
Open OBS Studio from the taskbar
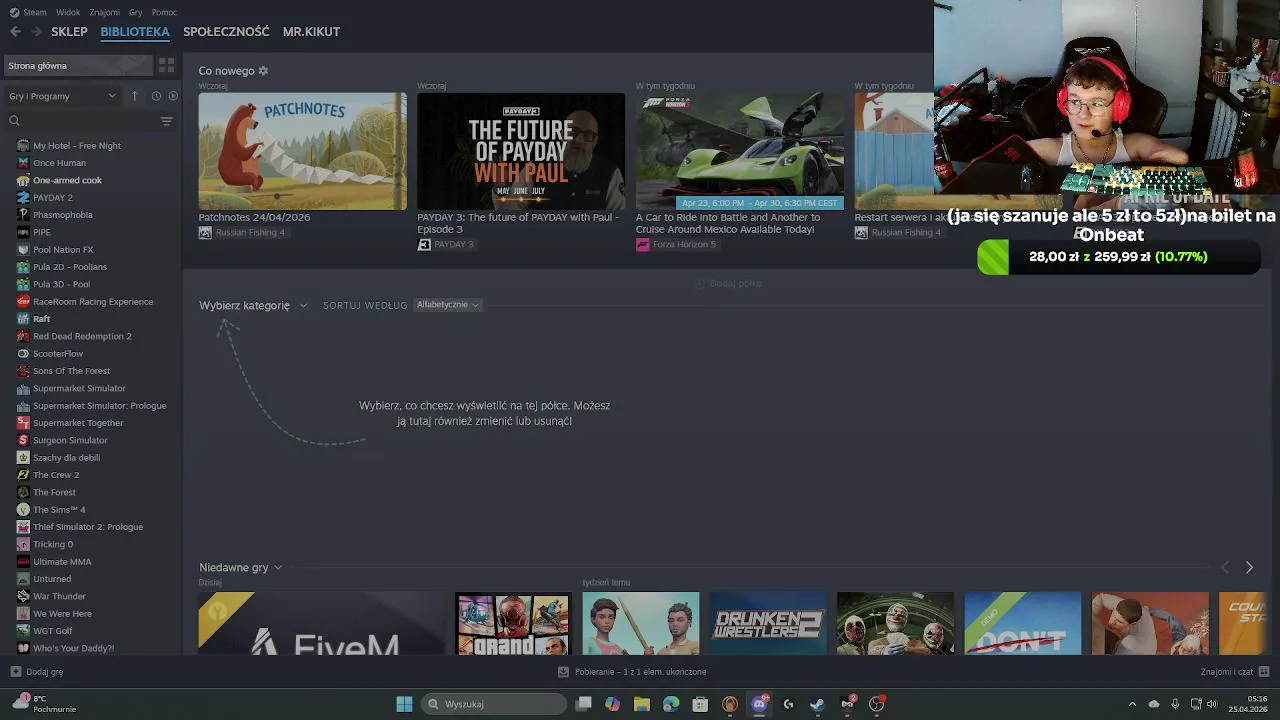877,704
